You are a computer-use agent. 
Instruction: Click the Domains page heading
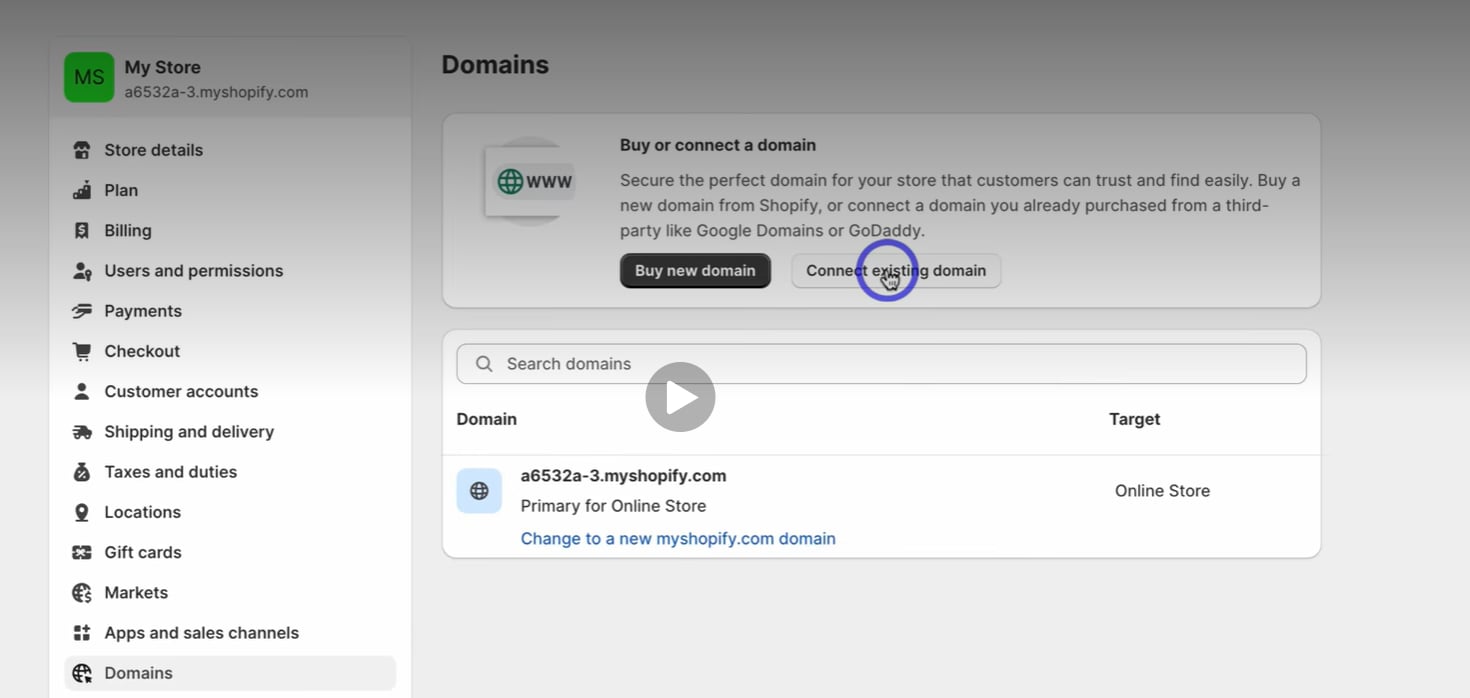[x=495, y=65]
